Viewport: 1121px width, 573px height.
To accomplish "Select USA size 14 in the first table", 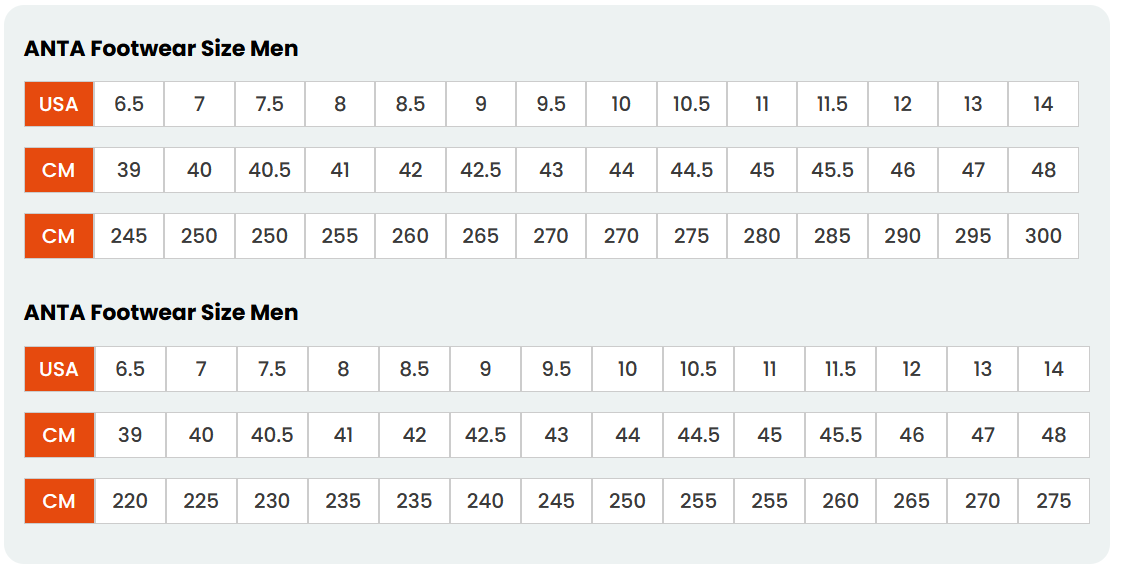I will (1043, 104).
